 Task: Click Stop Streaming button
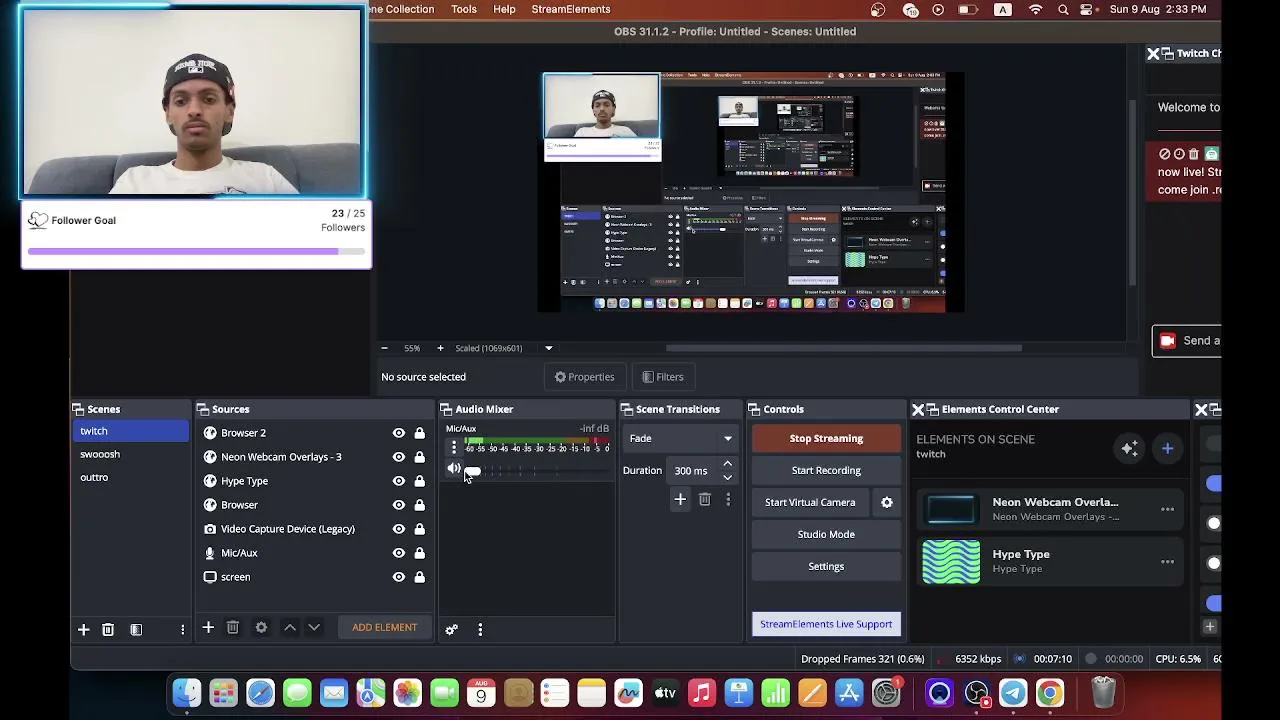(826, 438)
